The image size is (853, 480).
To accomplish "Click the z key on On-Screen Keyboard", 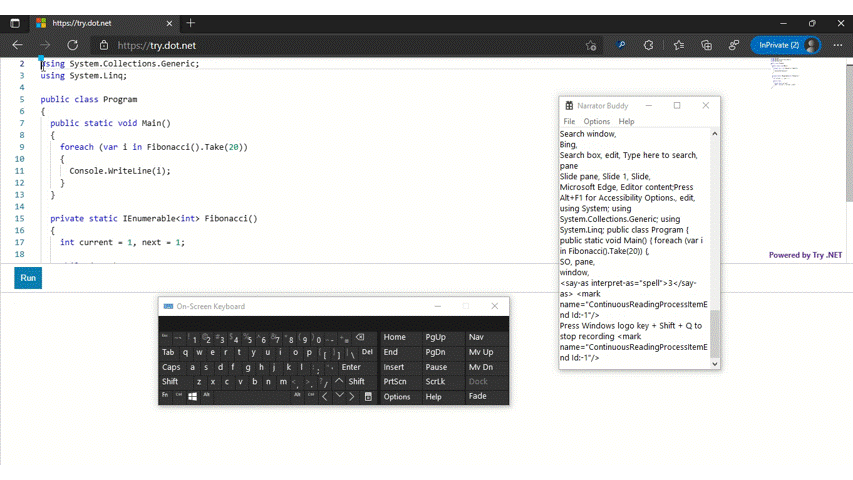I will [x=199, y=381].
